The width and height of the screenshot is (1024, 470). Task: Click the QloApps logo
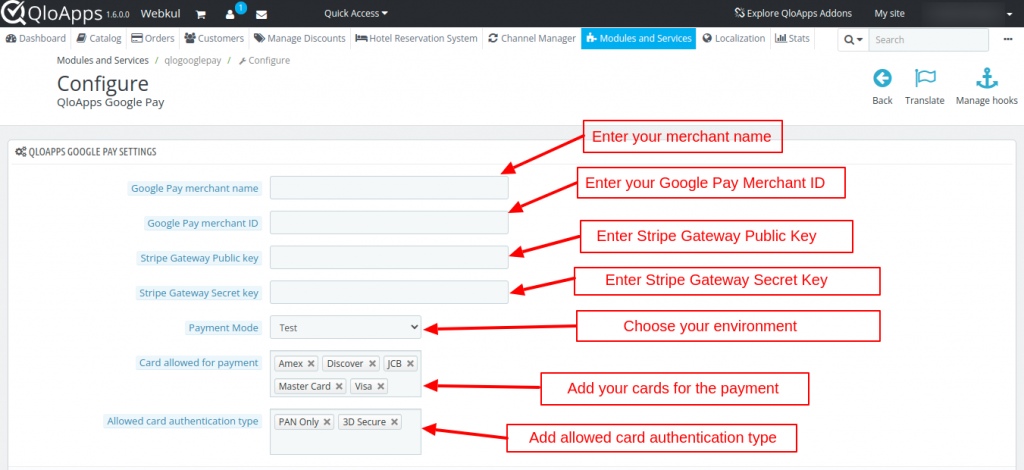(x=50, y=13)
